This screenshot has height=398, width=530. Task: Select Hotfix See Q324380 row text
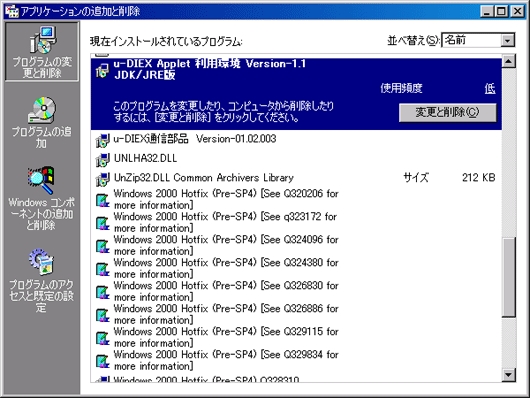[226, 268]
